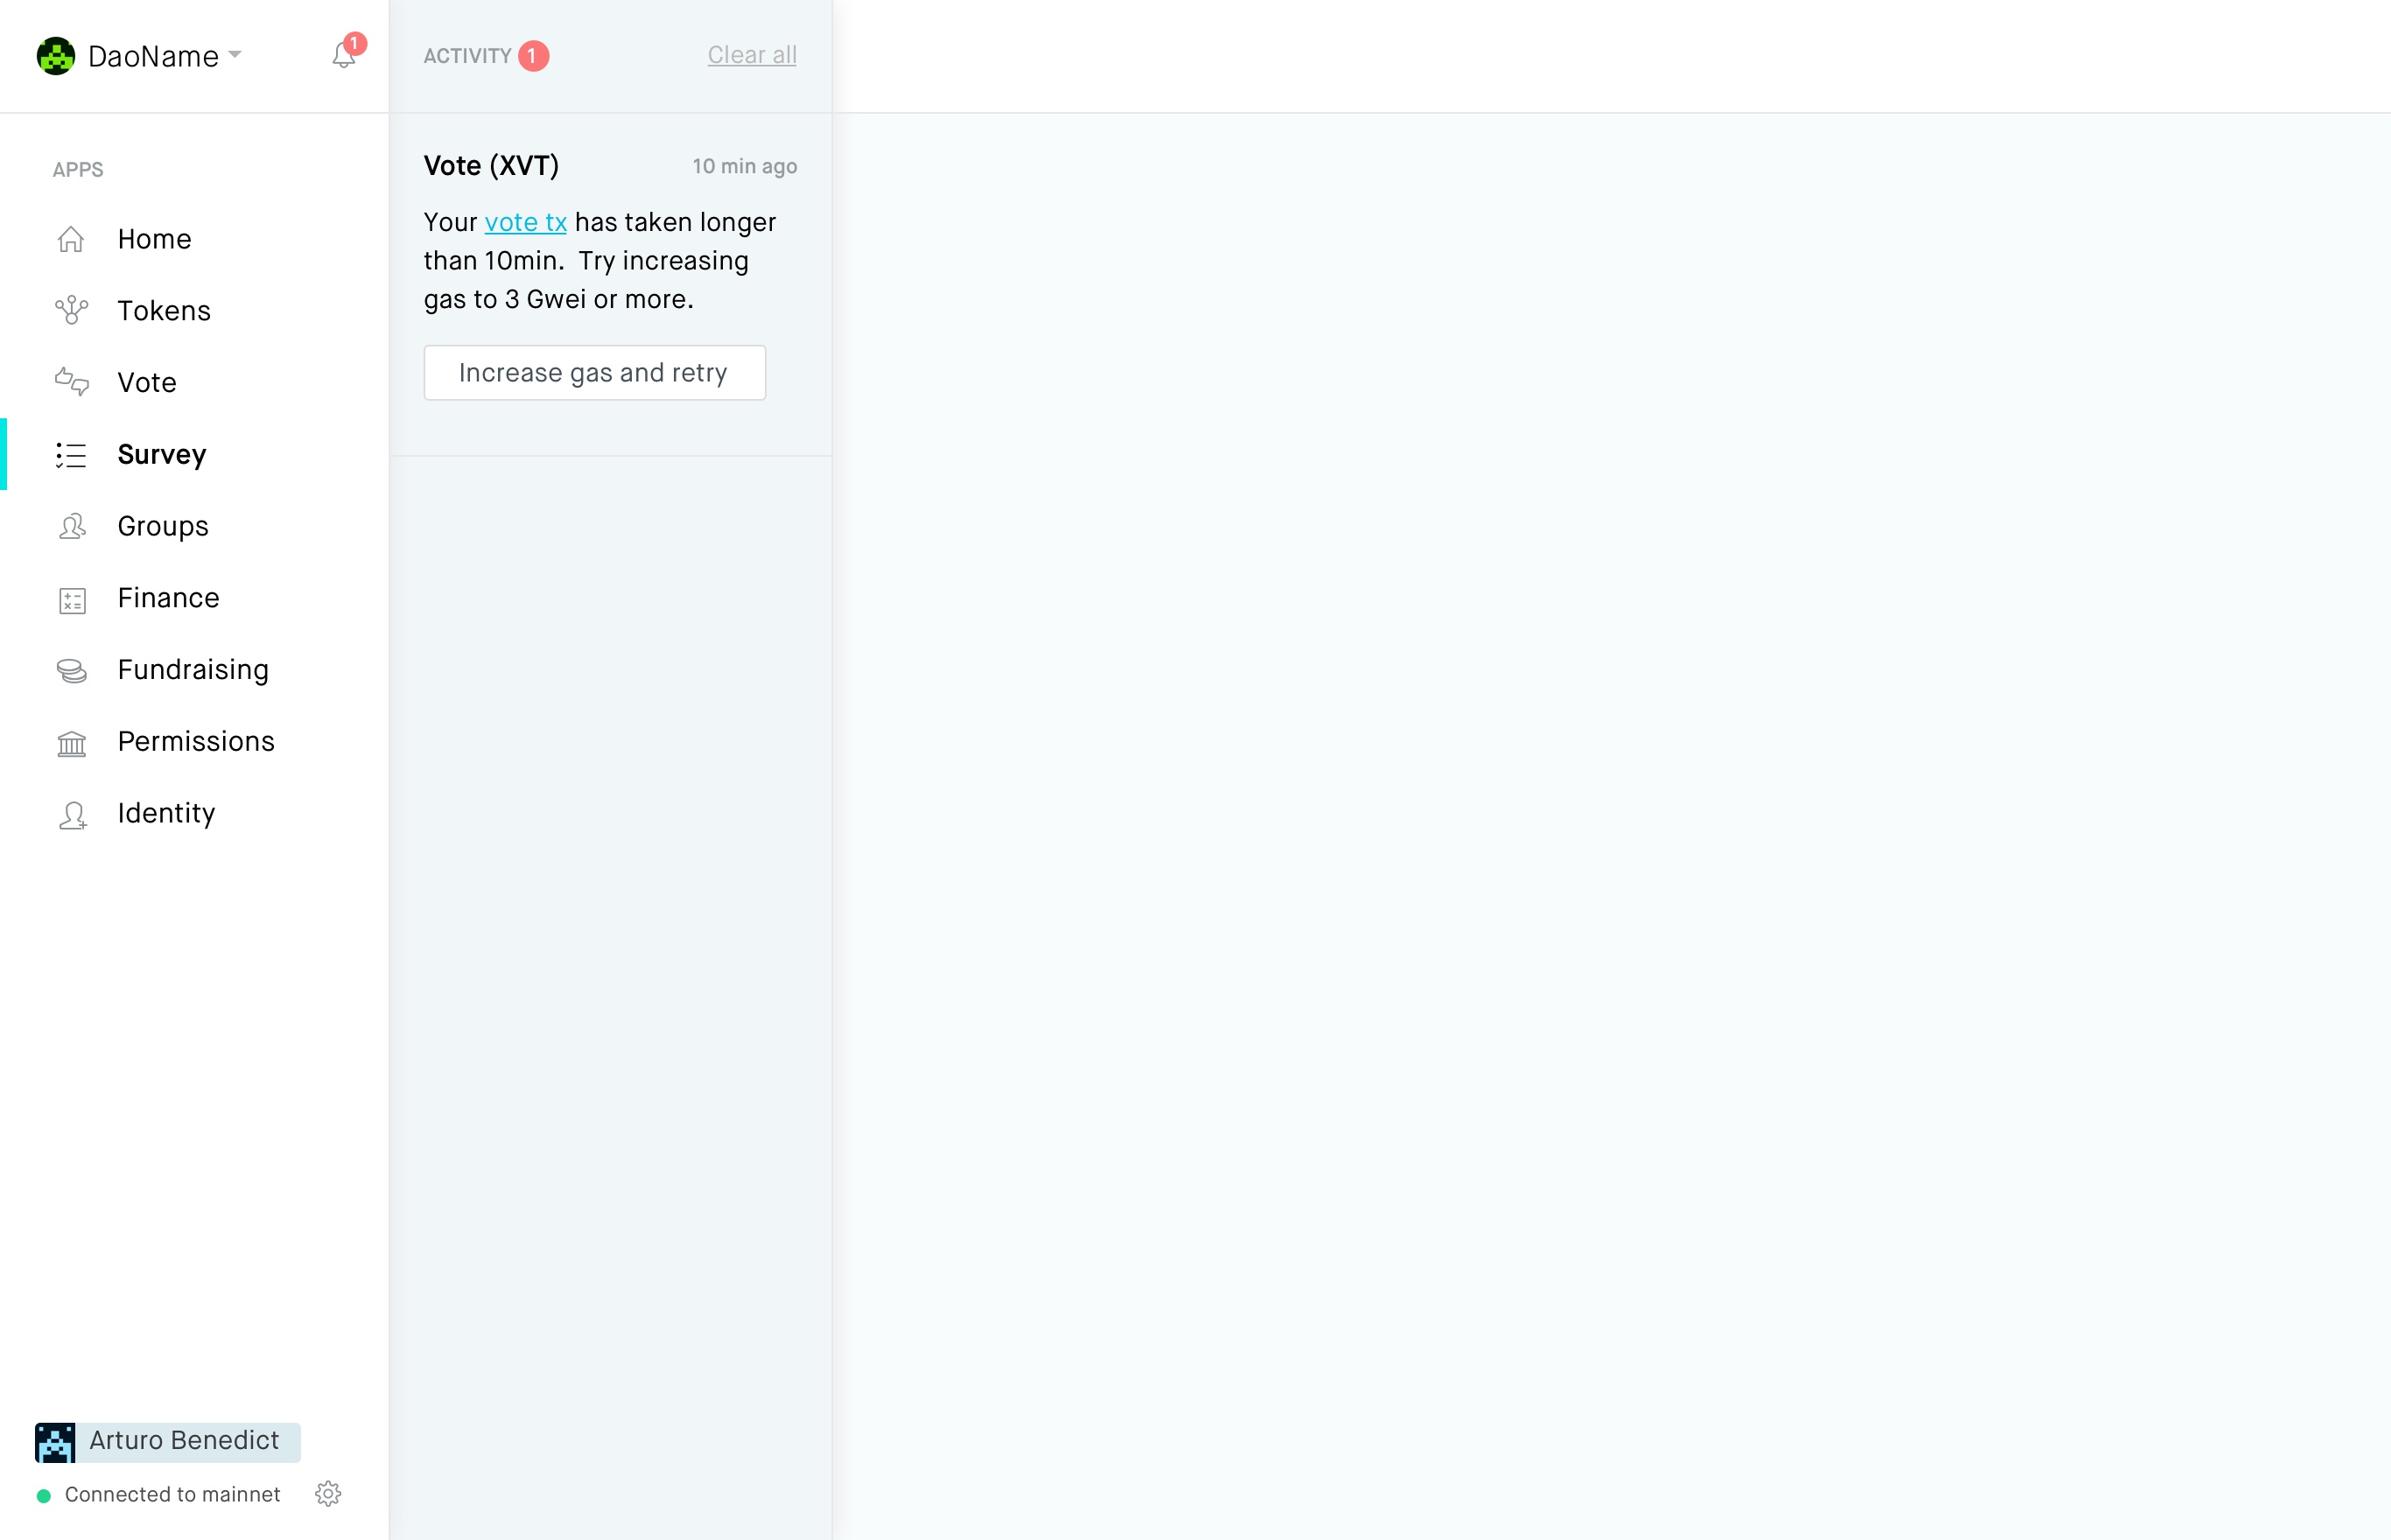Go to the Home app

coord(154,239)
